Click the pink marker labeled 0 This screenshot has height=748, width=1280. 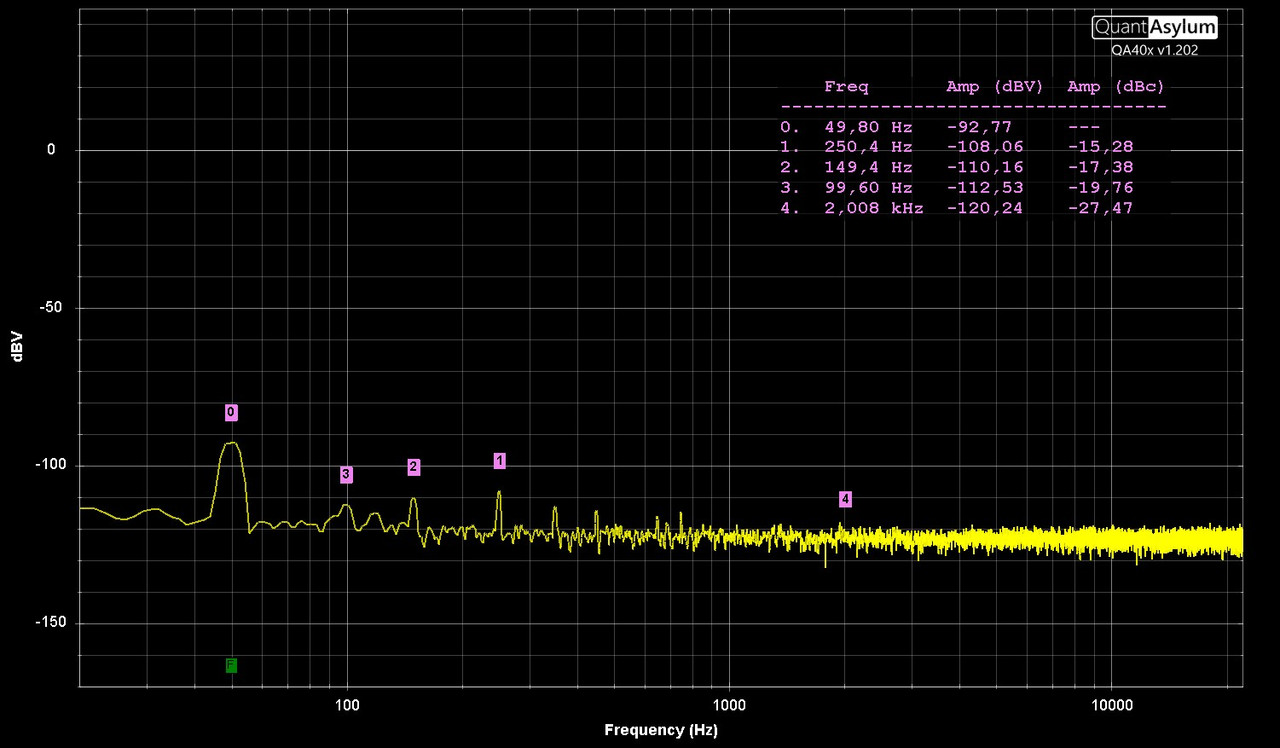point(231,412)
